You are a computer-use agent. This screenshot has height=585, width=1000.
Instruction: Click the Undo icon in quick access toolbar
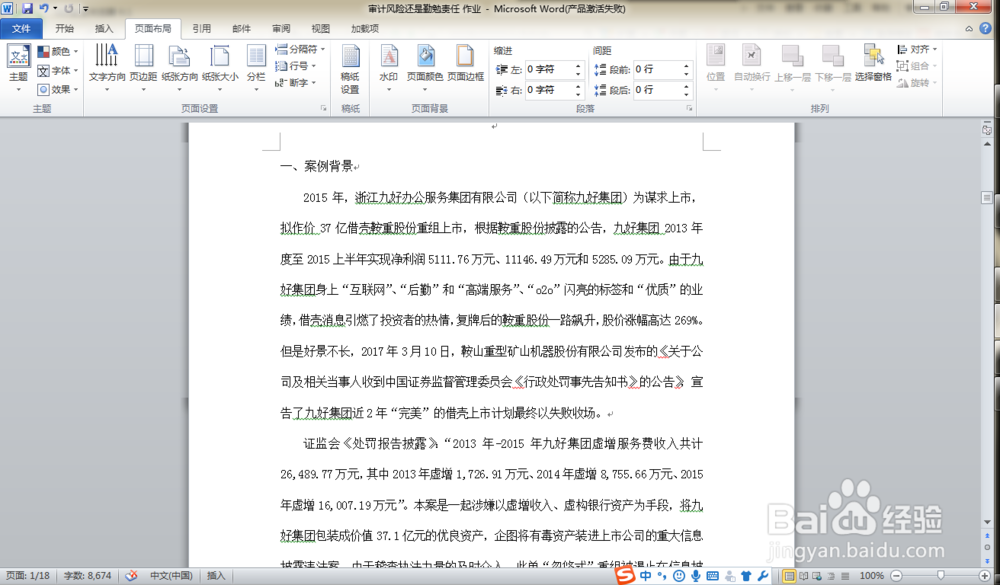44,9
